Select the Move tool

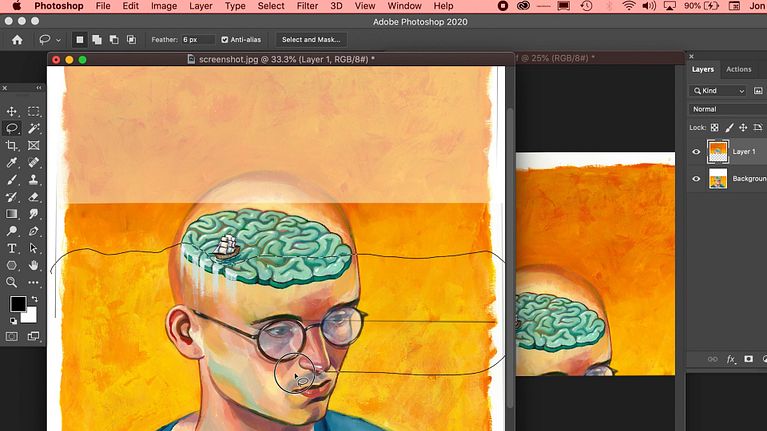[12, 111]
